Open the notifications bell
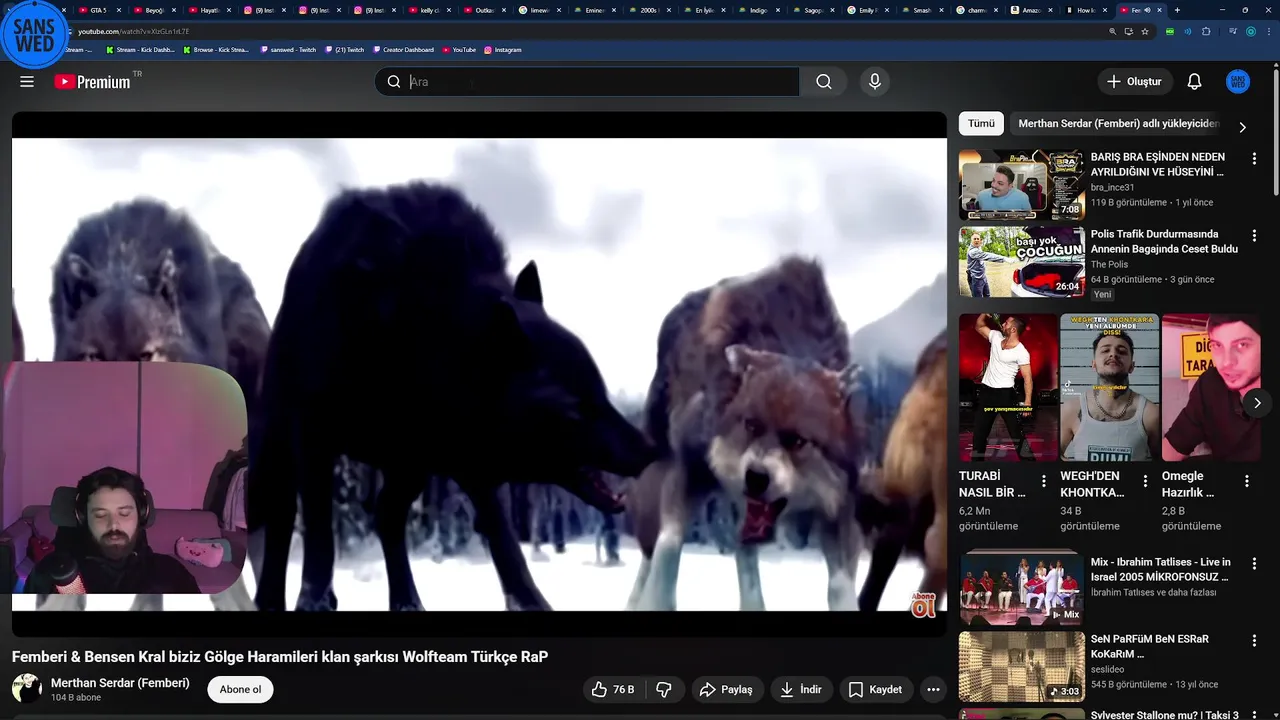Viewport: 1280px width, 720px height. pos(1194,82)
